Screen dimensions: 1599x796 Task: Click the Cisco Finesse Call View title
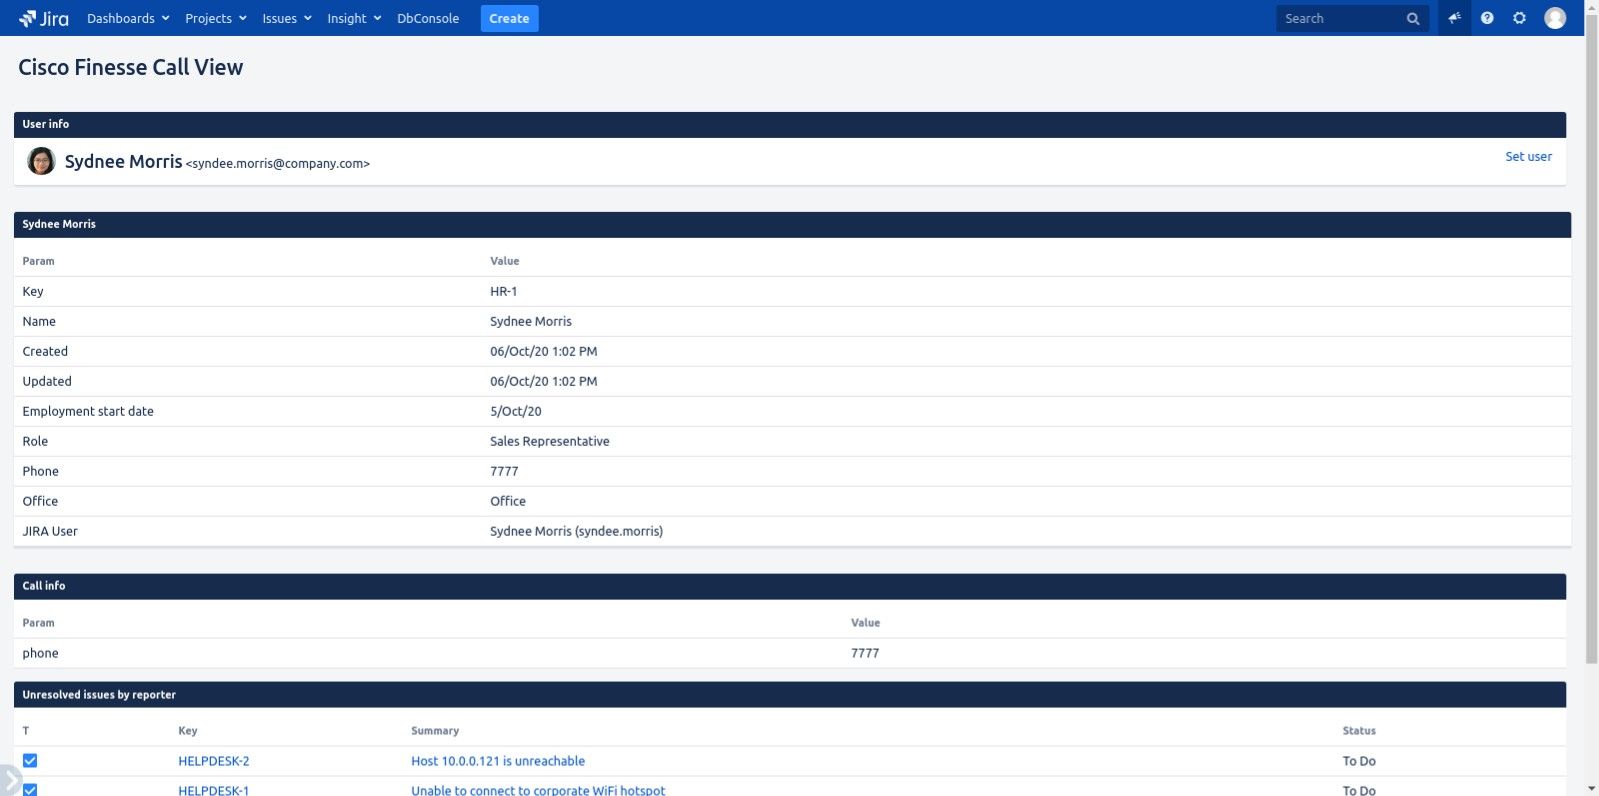point(131,67)
